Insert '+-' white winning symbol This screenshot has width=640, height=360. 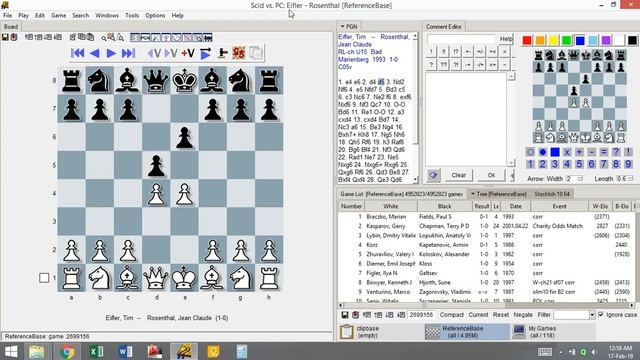coord(468,52)
